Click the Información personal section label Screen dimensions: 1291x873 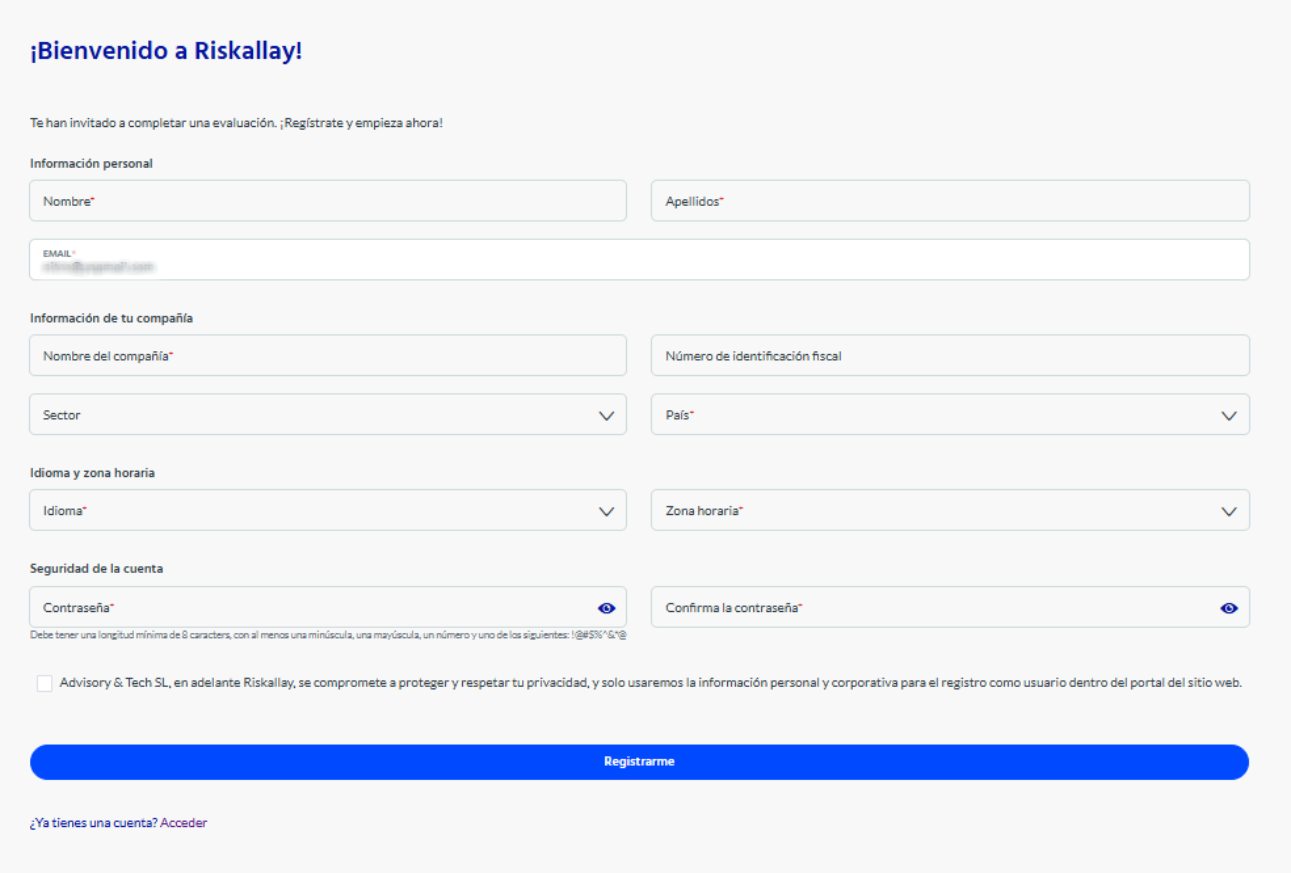click(x=91, y=163)
